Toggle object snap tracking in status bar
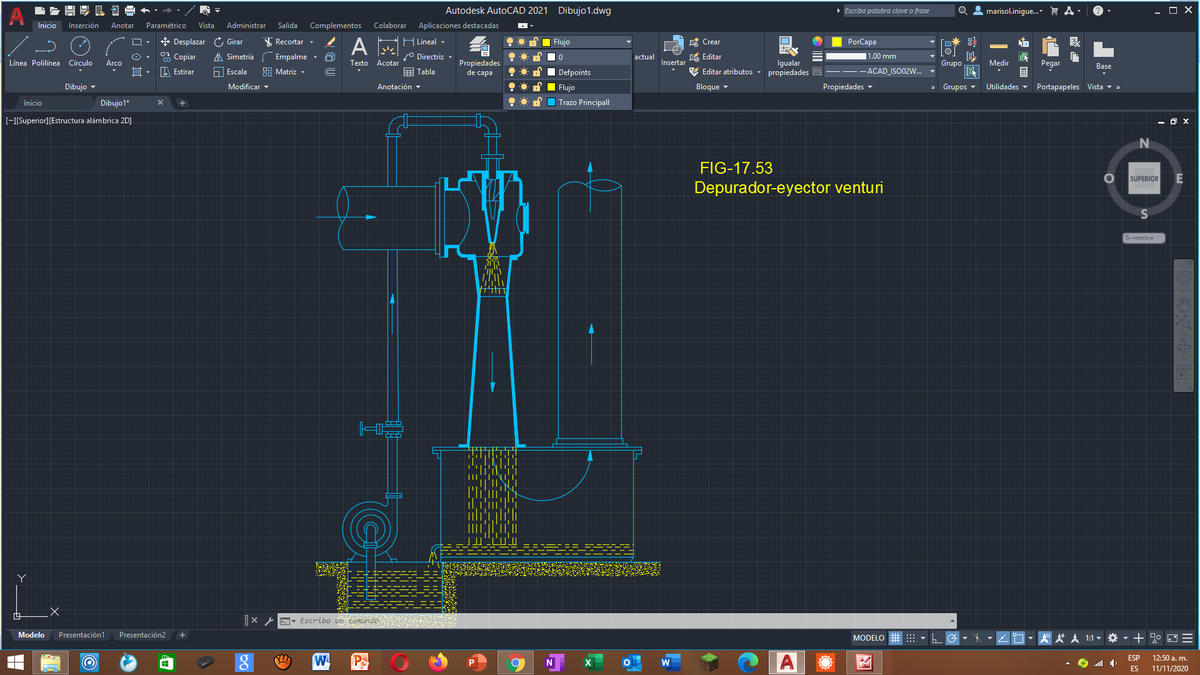Image resolution: width=1200 pixels, height=675 pixels. click(1003, 638)
